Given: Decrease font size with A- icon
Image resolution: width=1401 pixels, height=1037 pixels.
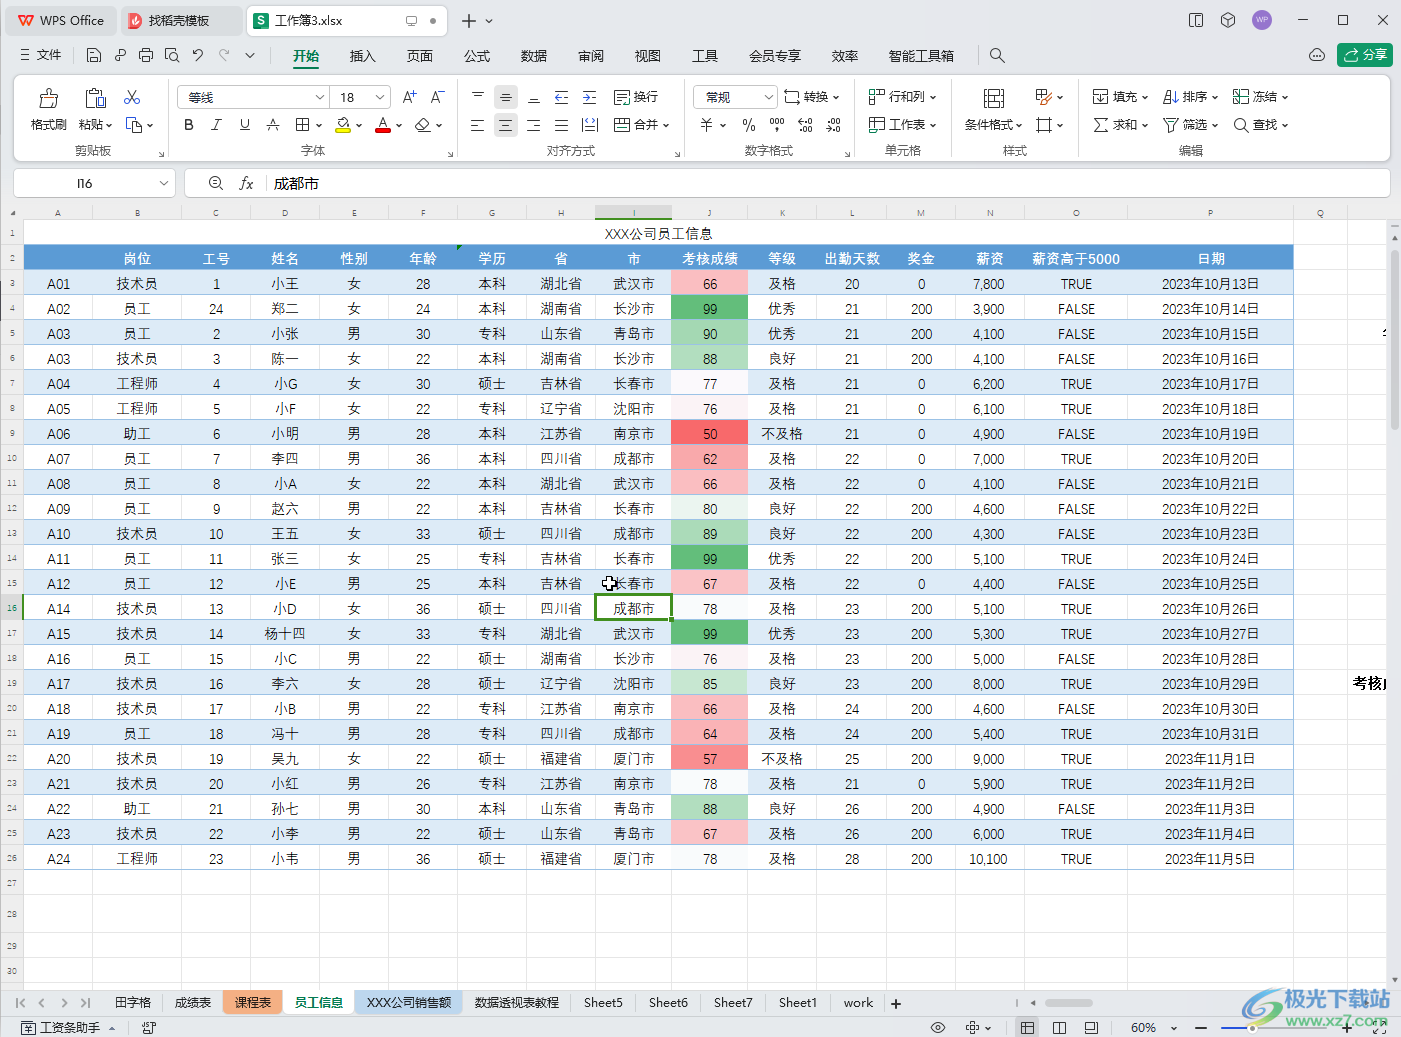Looking at the screenshot, I should point(437,97).
